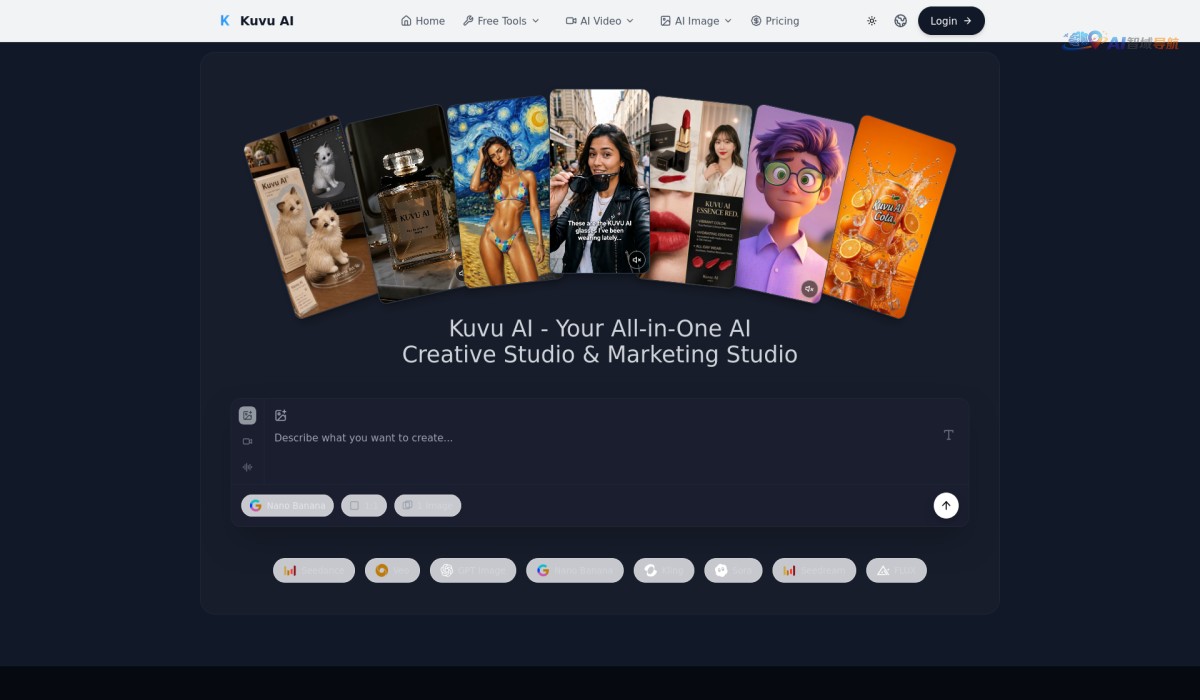Viewport: 1200px width, 700px height.
Task: Expand the AI Image menu
Action: pyautogui.click(x=696, y=20)
